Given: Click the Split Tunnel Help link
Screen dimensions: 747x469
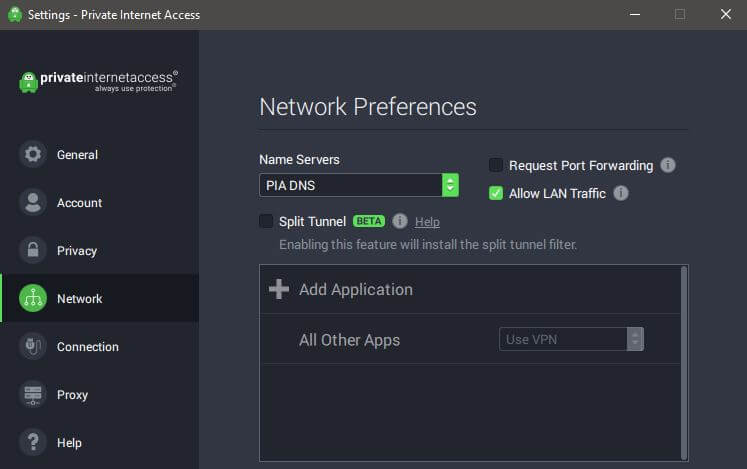Looking at the screenshot, I should [427, 222].
